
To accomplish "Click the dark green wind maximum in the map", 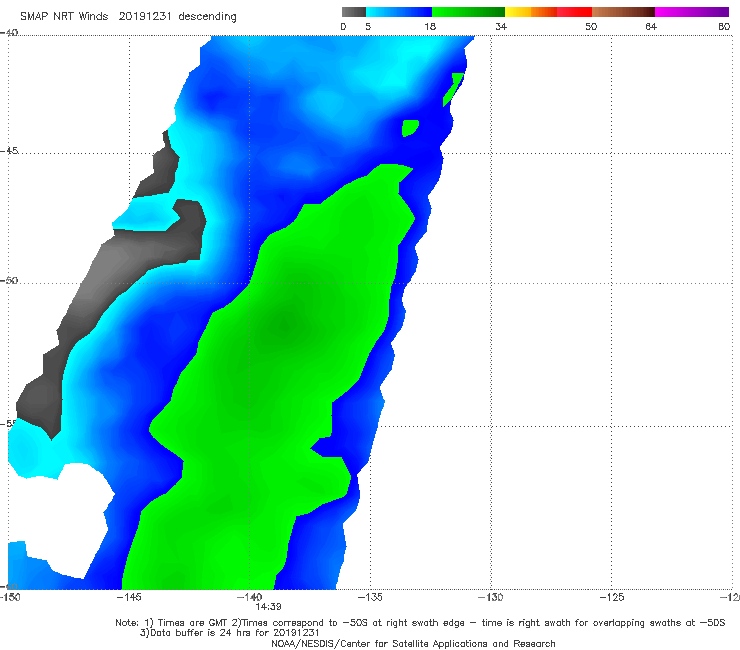I will [284, 325].
